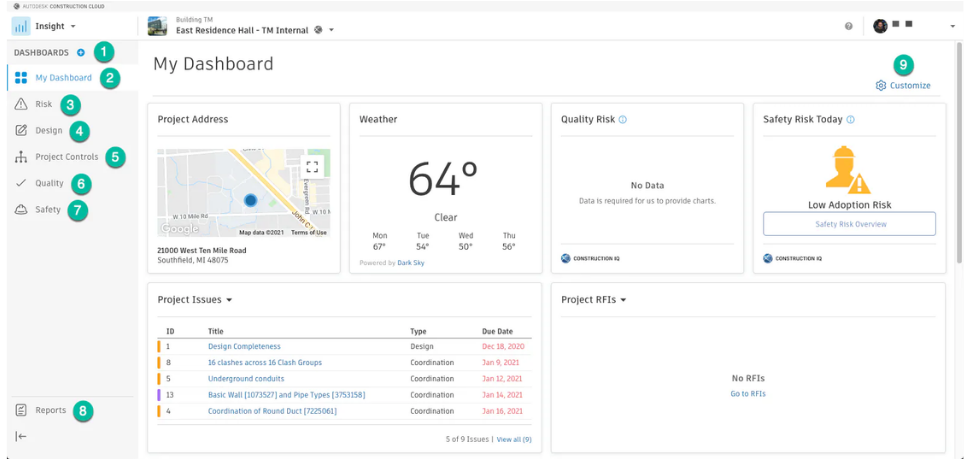
Task: Open Reports from sidebar
Action: pyautogui.click(x=51, y=410)
